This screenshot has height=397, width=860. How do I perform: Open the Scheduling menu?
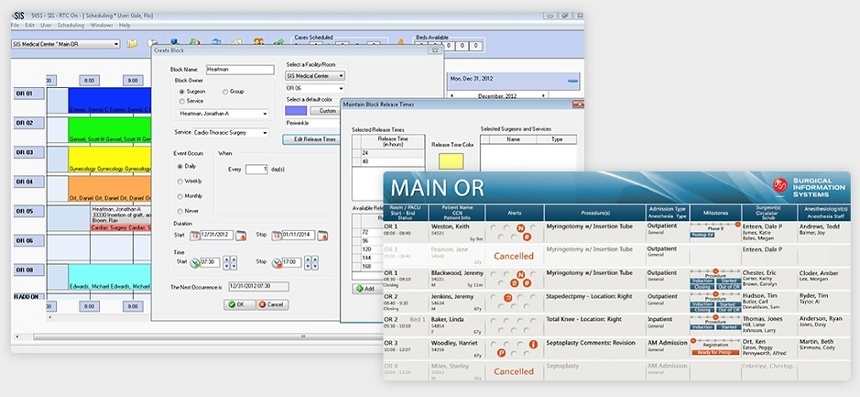tap(71, 25)
